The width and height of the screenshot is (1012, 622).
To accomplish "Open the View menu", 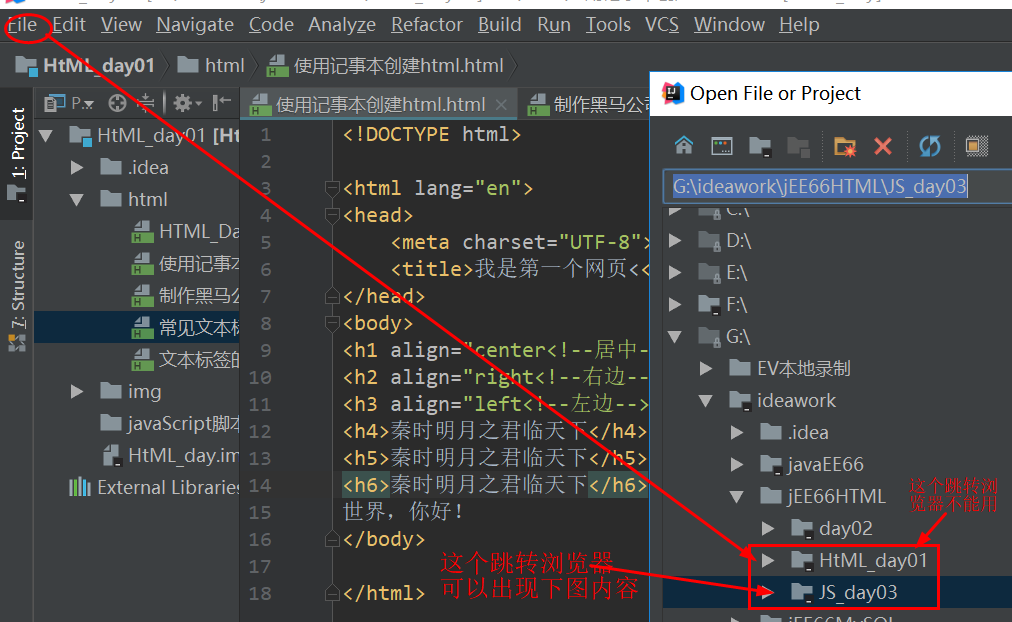I will tap(121, 25).
